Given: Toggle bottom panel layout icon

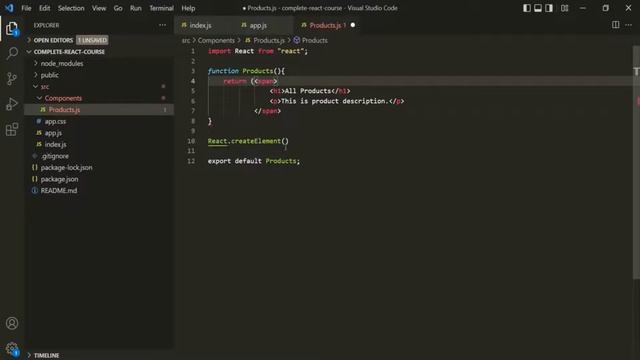Looking at the screenshot, I should [538, 8].
